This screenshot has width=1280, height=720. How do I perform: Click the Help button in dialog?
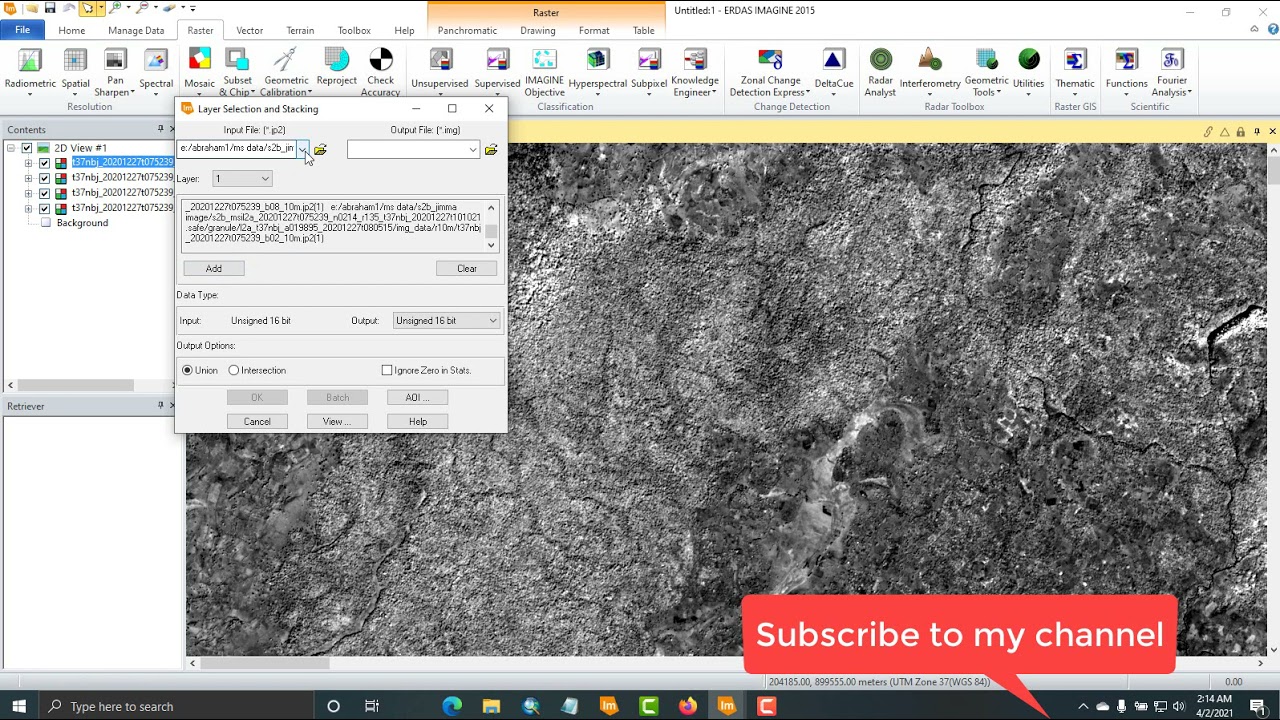point(418,421)
